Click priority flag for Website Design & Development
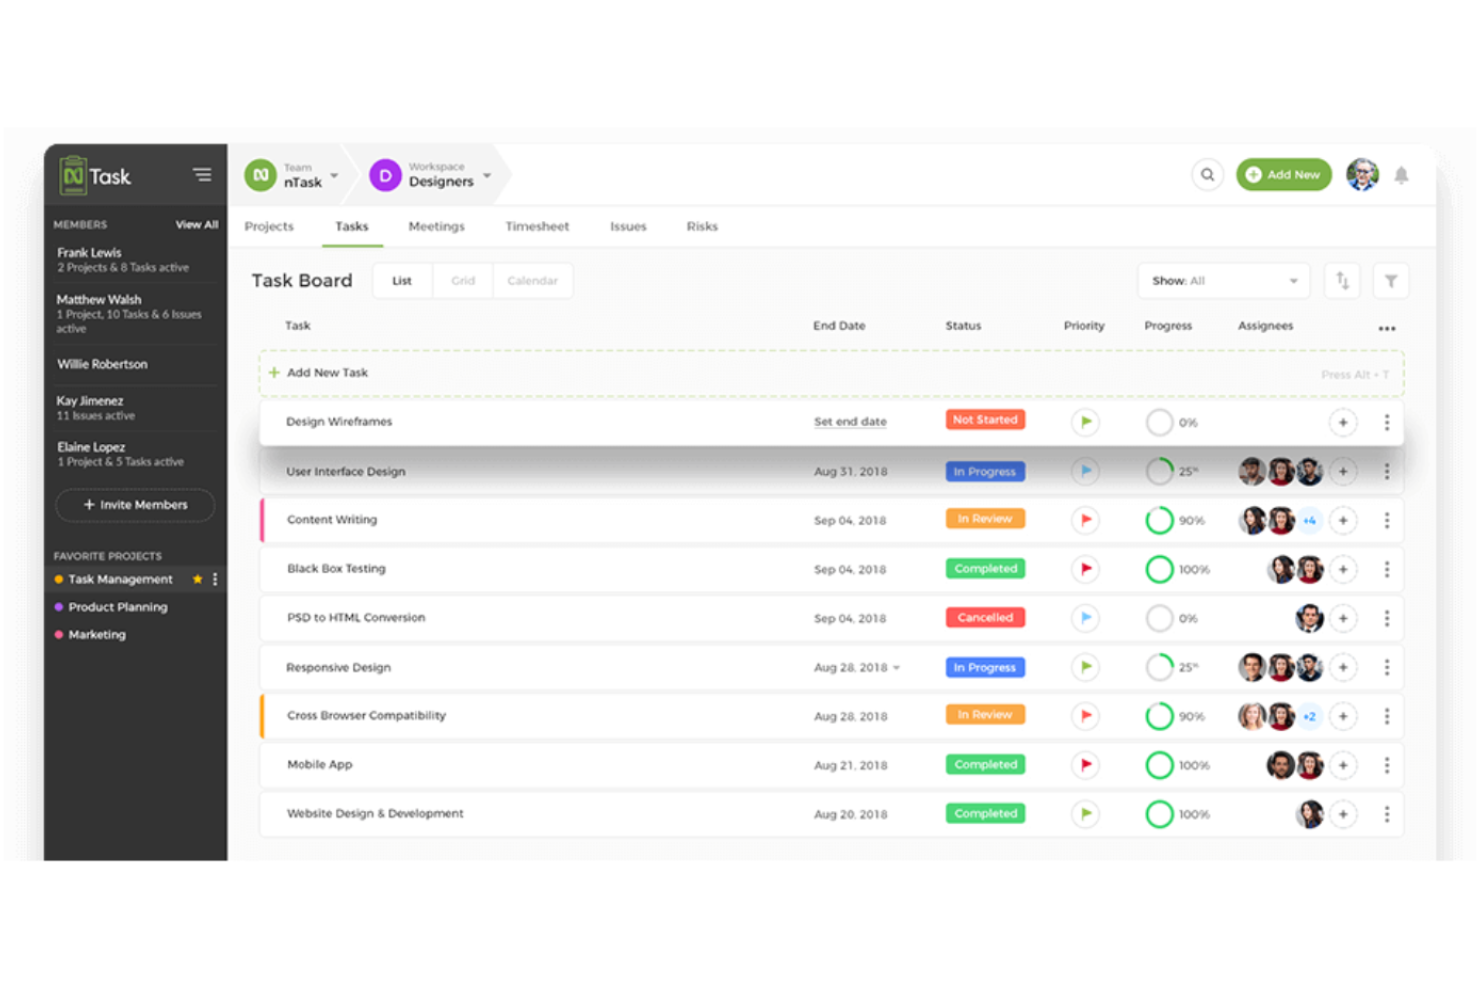The width and height of the screenshot is (1480, 987). [x=1085, y=814]
